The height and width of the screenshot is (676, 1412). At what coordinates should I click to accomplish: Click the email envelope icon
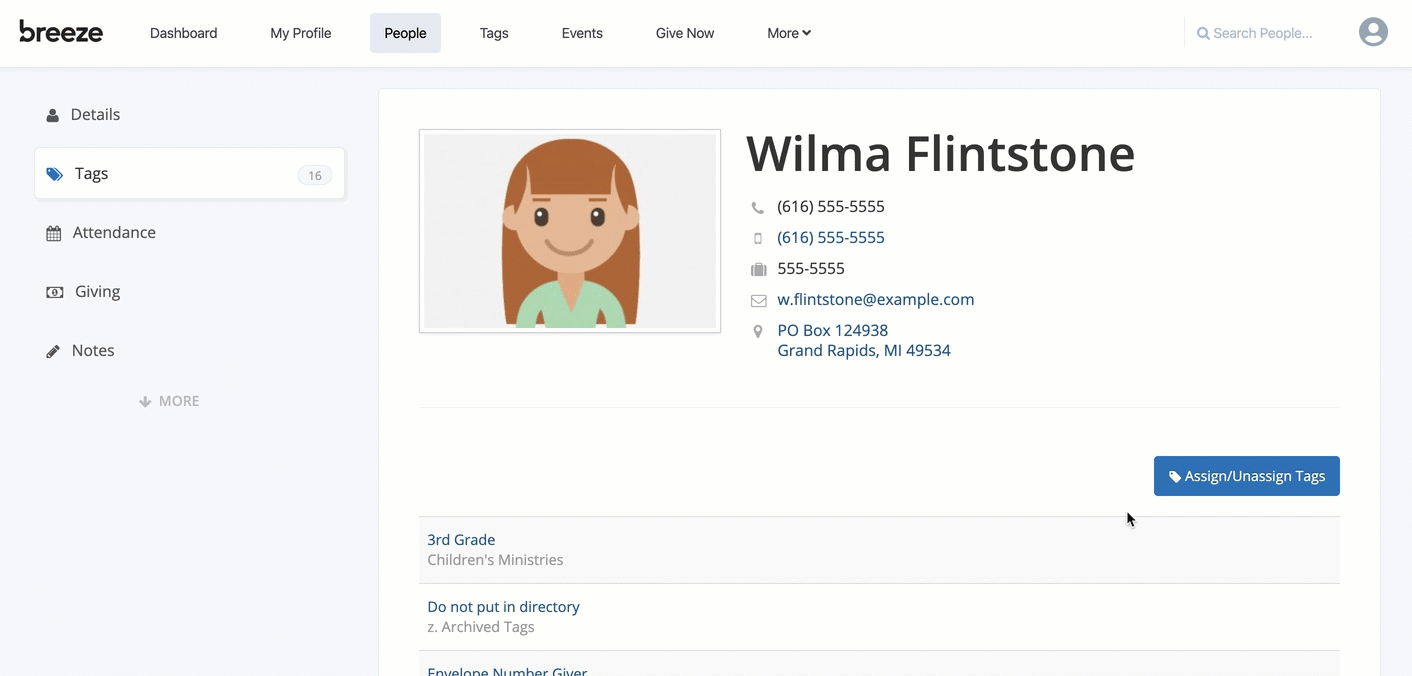[x=758, y=300]
